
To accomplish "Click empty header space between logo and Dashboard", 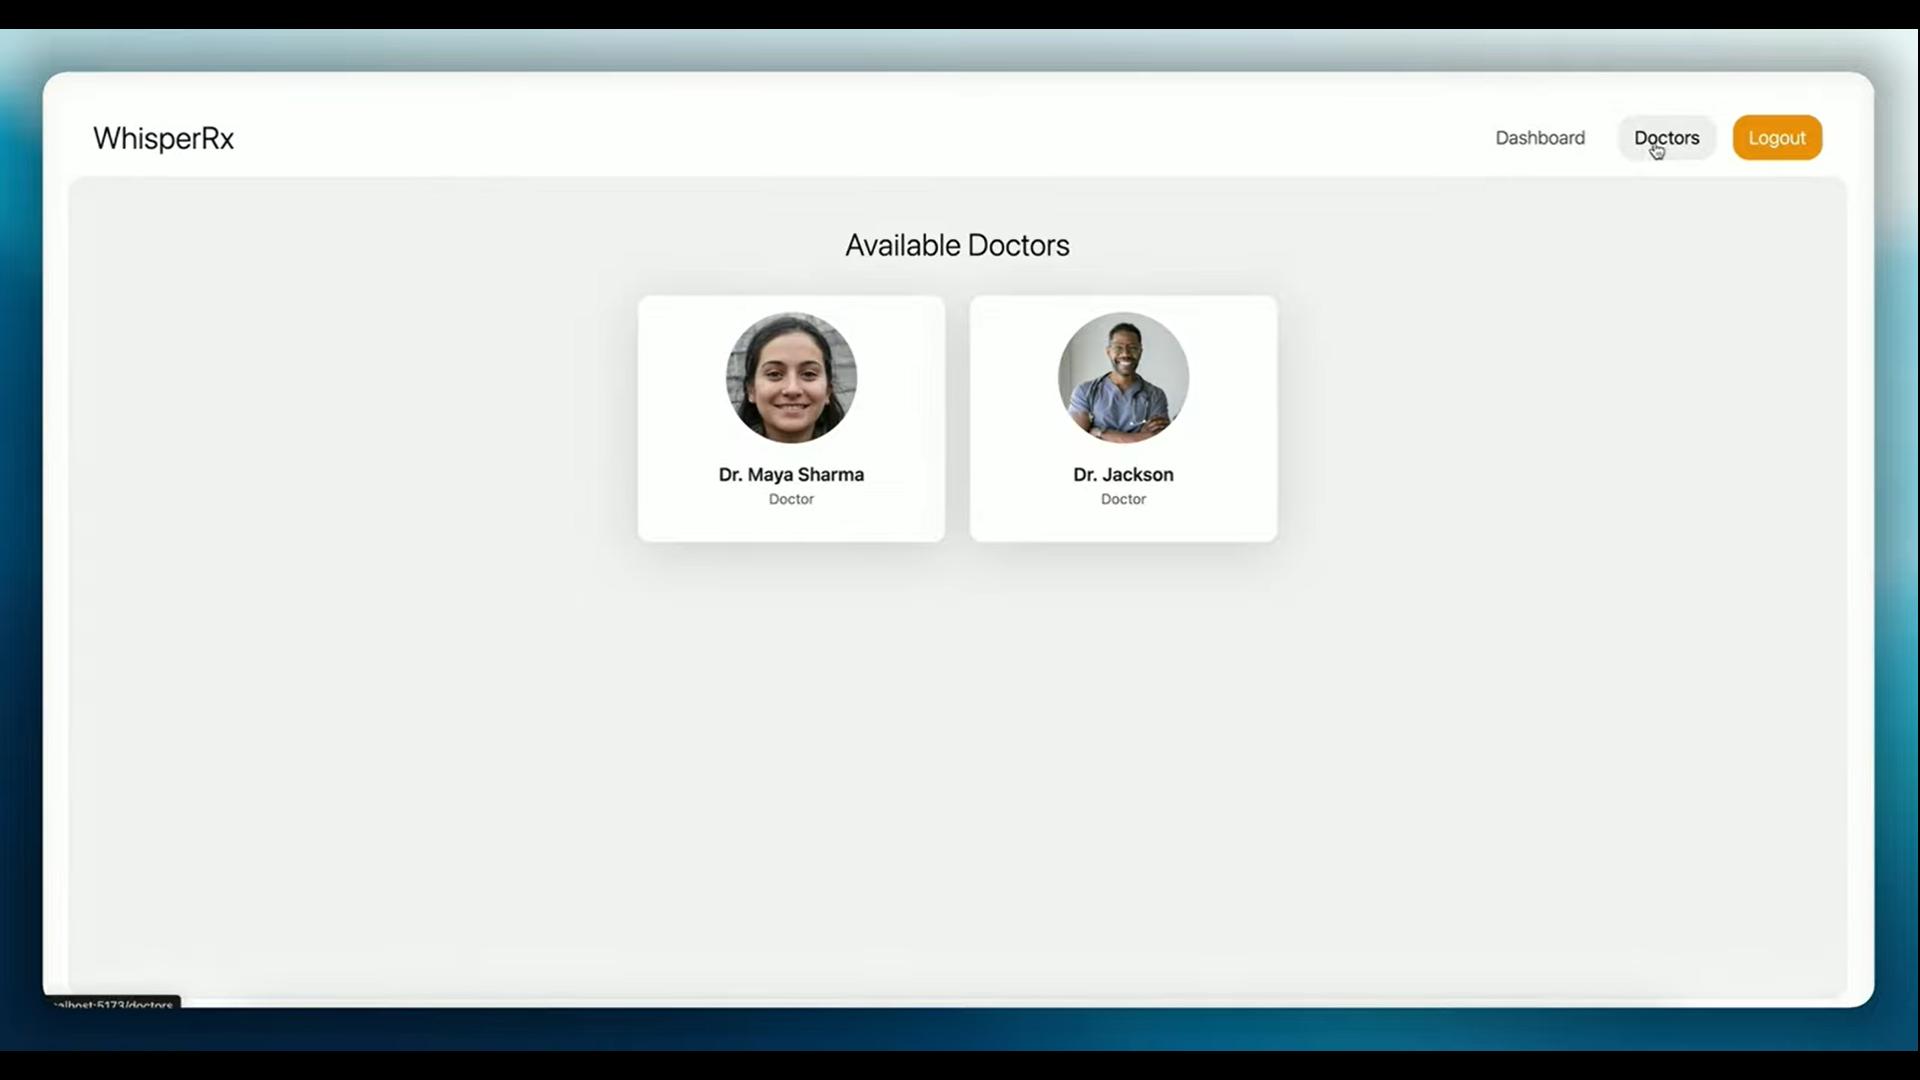I will click(850, 138).
